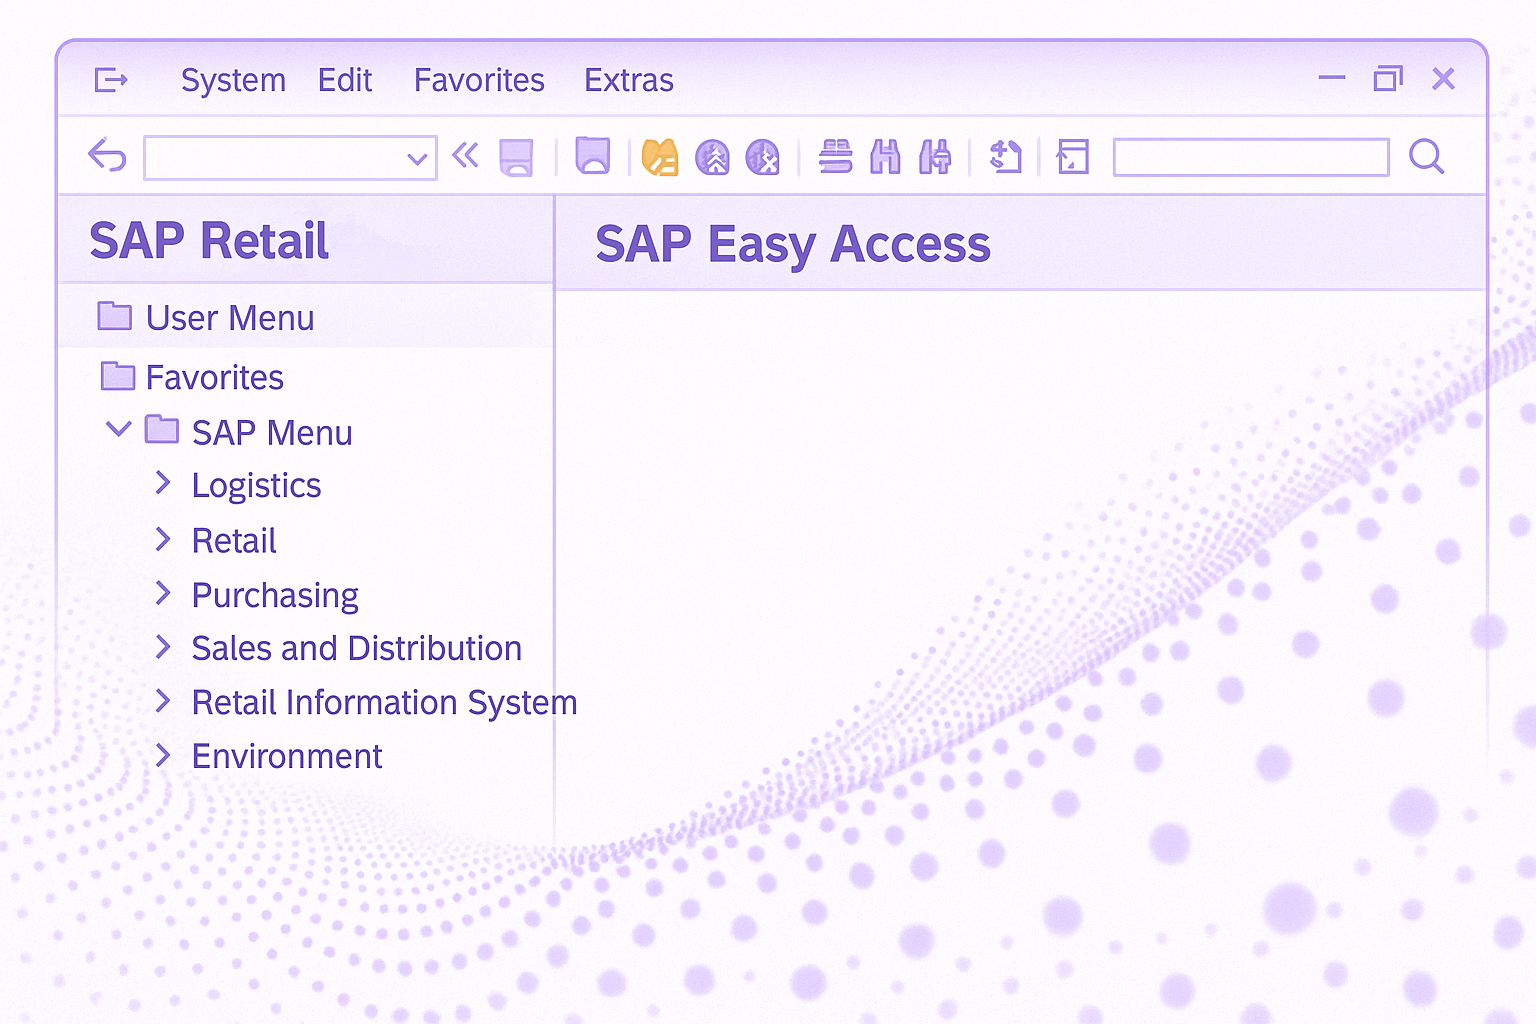Click the User Menu folder icon
The height and width of the screenshot is (1024, 1536).
tap(115, 316)
